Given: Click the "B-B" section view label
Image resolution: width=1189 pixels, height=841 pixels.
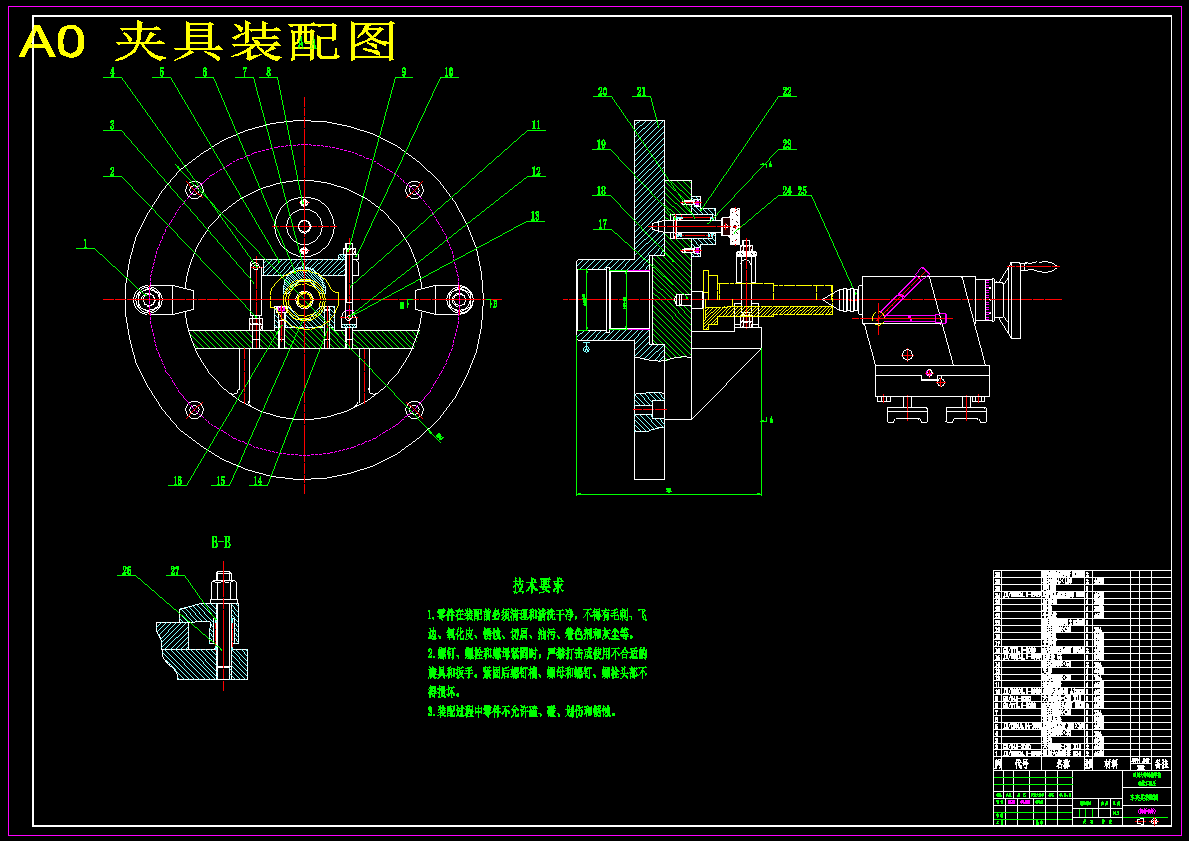Looking at the screenshot, I should [x=221, y=543].
